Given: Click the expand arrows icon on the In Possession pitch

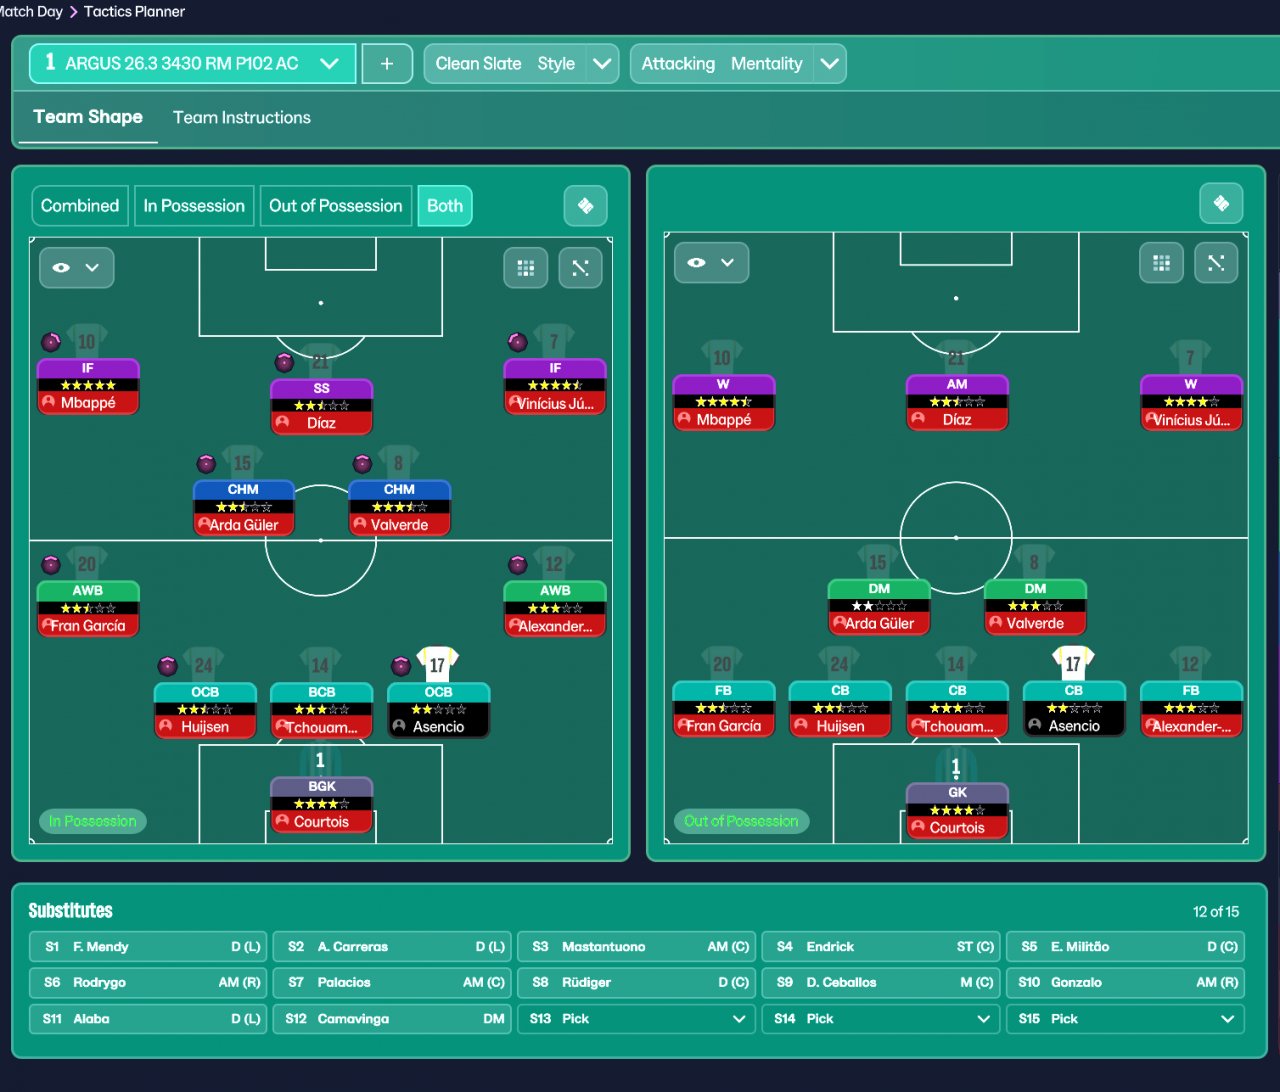Looking at the screenshot, I should pyautogui.click(x=580, y=268).
